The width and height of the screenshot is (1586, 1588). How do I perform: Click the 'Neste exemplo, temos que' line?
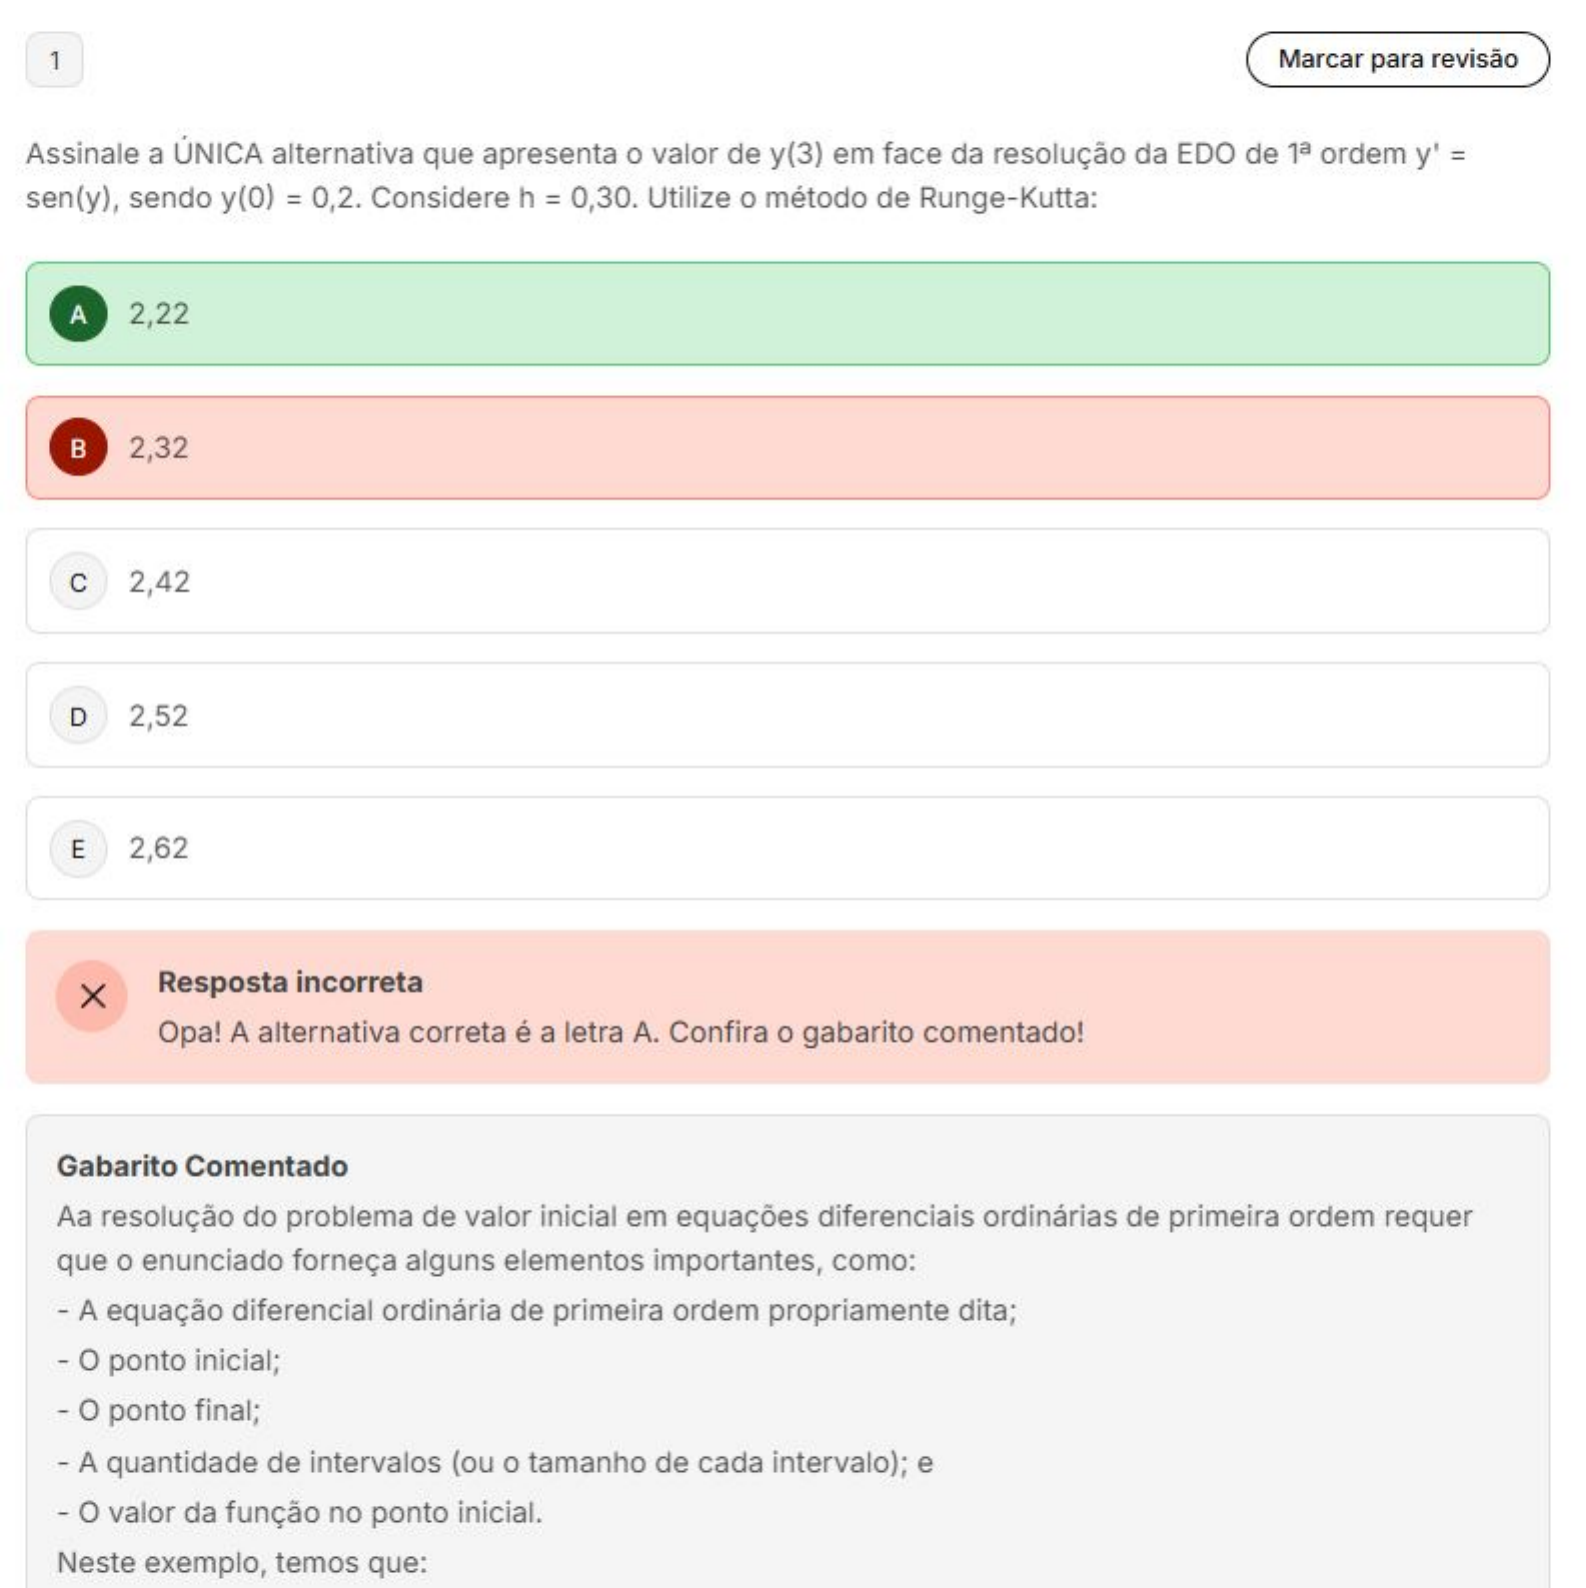pos(242,1562)
